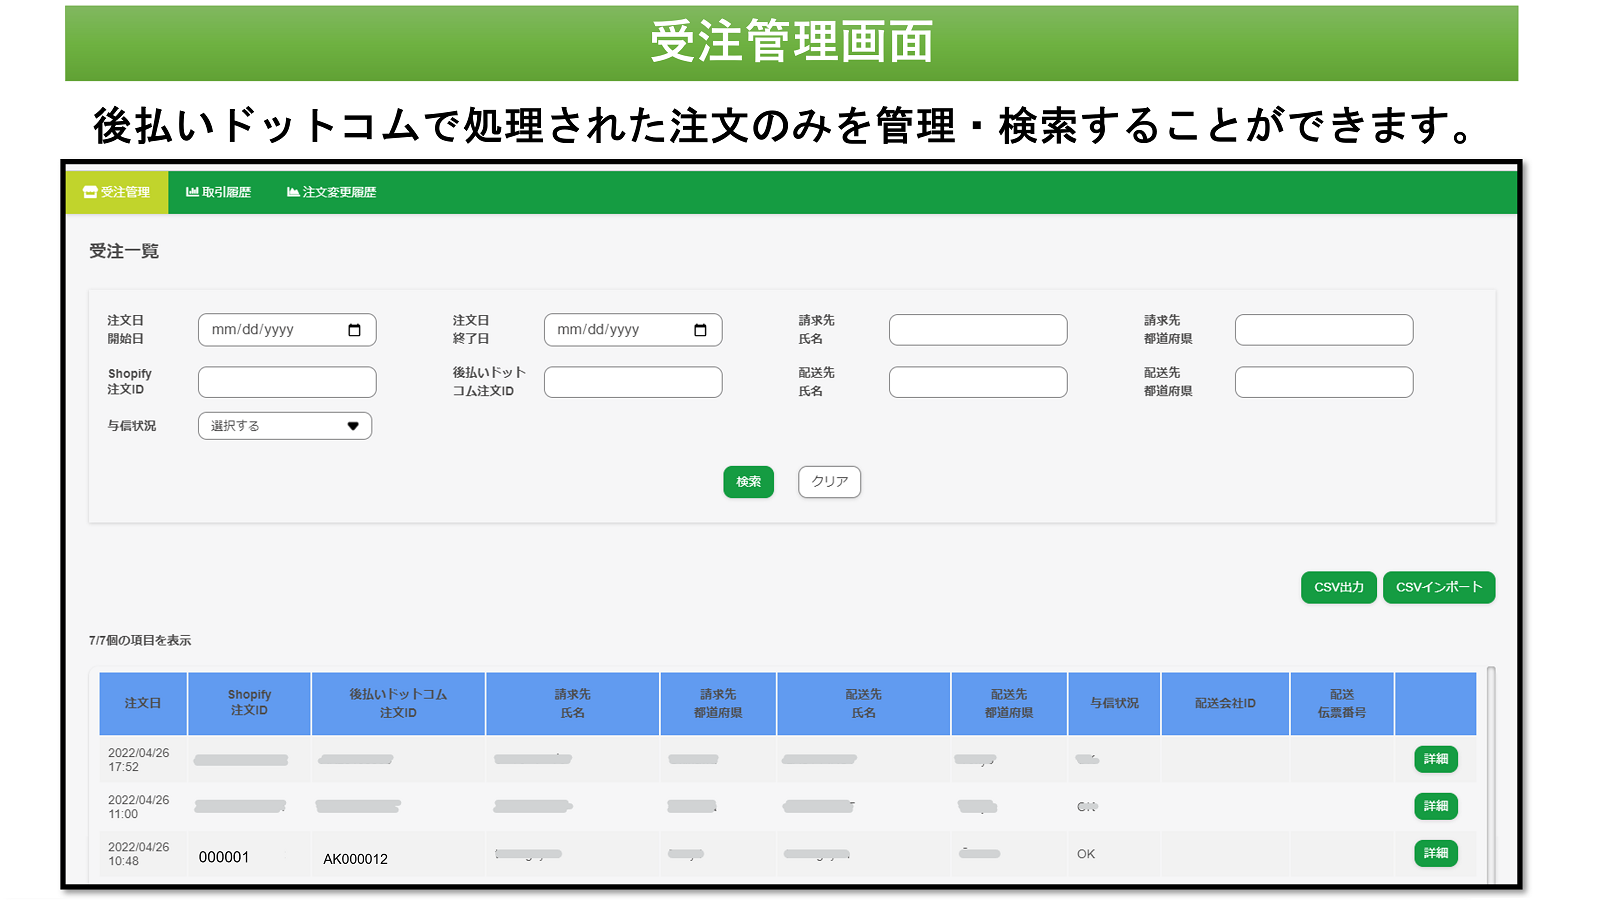Open 詳細 for the 17:52 order
The height and width of the screenshot is (900, 1600).
[x=1436, y=759]
